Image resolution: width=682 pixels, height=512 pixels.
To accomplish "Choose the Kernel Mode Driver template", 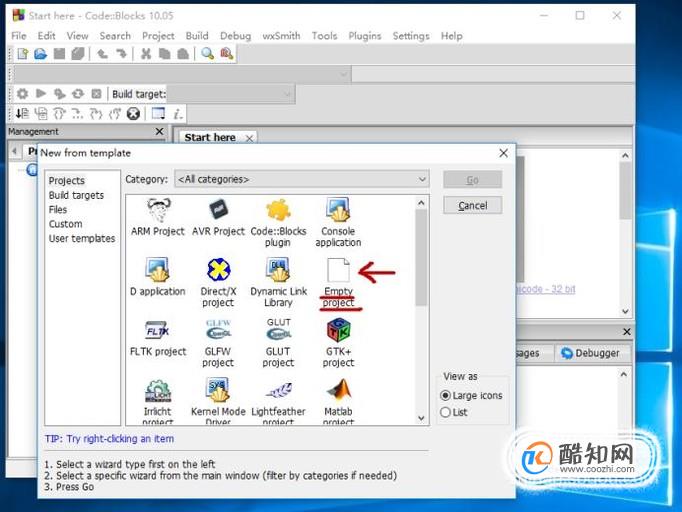I will pyautogui.click(x=218, y=401).
